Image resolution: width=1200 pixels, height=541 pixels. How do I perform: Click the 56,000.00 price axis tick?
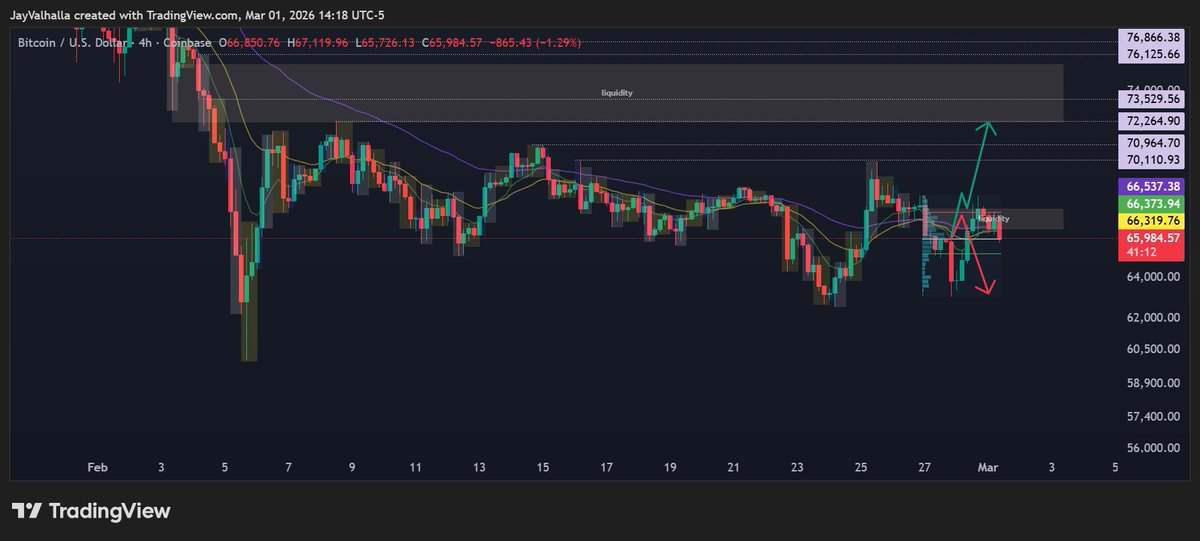[1153, 449]
